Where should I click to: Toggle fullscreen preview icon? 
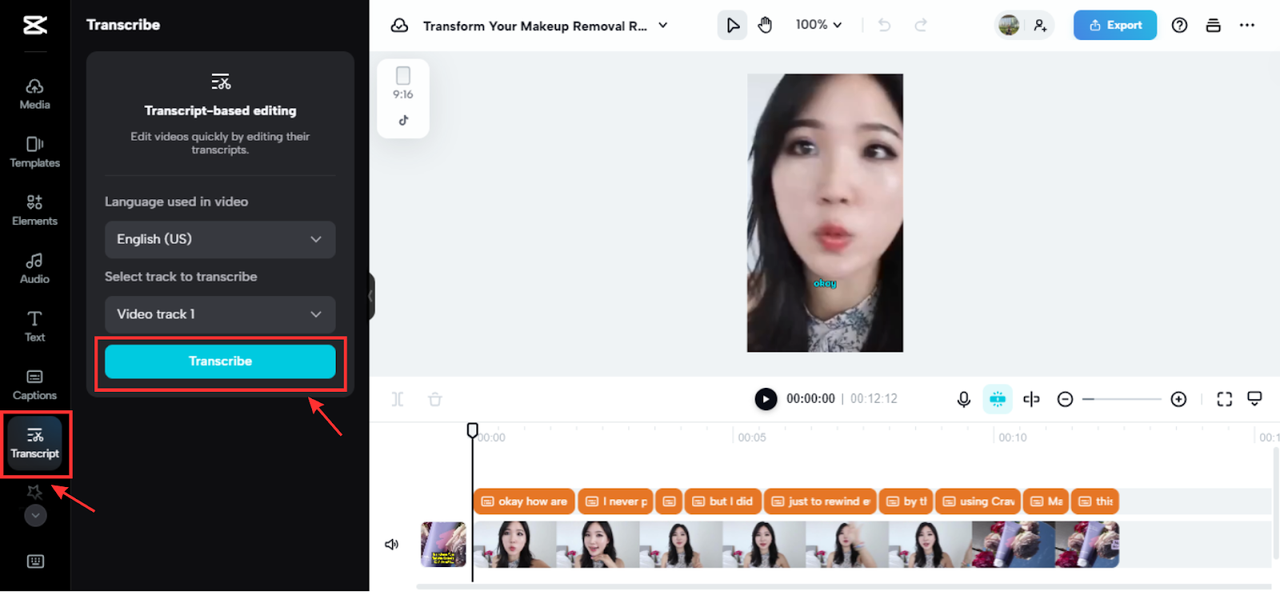tap(1224, 399)
